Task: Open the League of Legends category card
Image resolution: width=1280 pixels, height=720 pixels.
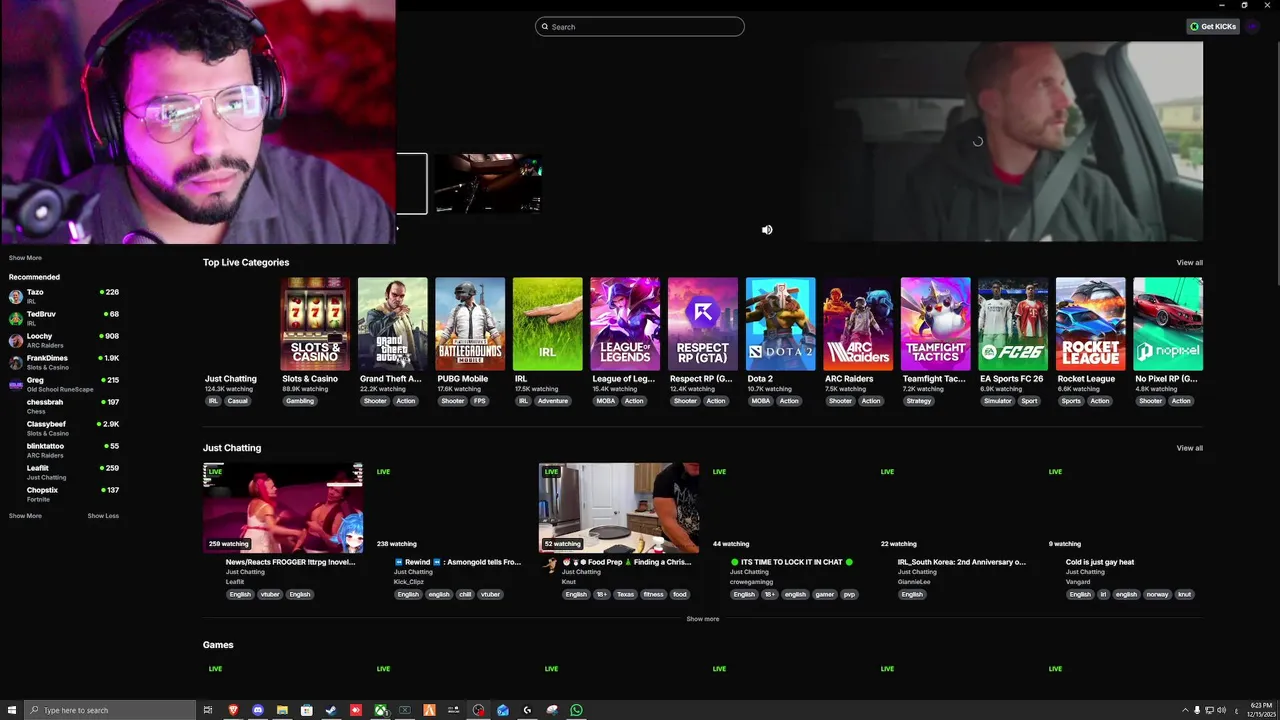Action: click(625, 324)
